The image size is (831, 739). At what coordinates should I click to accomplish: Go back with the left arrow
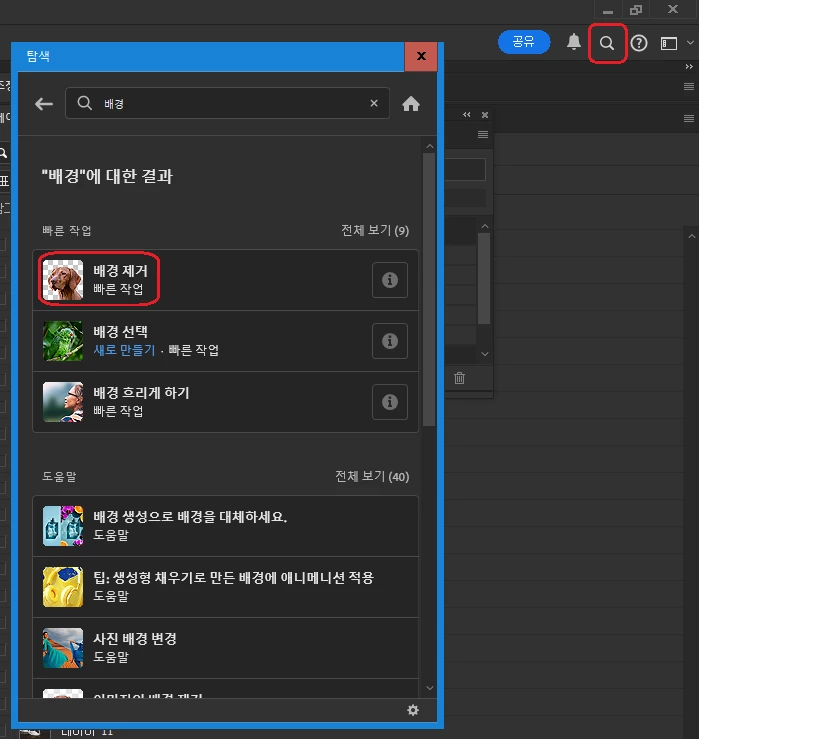coord(44,104)
